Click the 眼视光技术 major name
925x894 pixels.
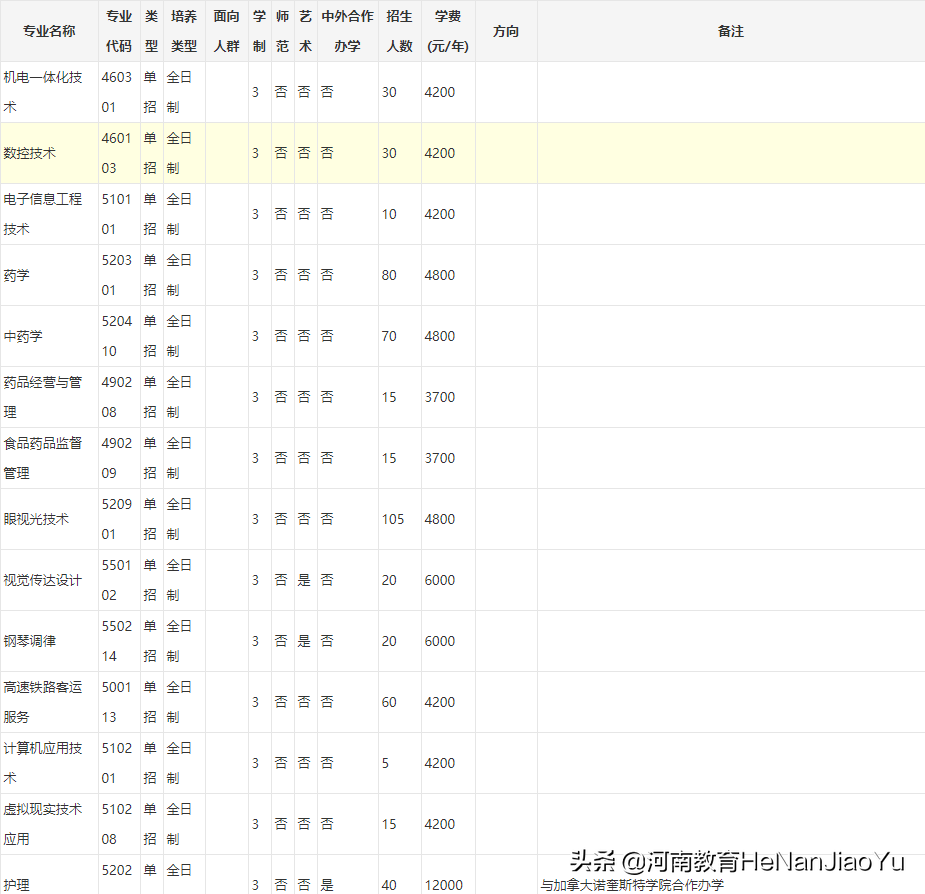pyautogui.click(x=36, y=519)
